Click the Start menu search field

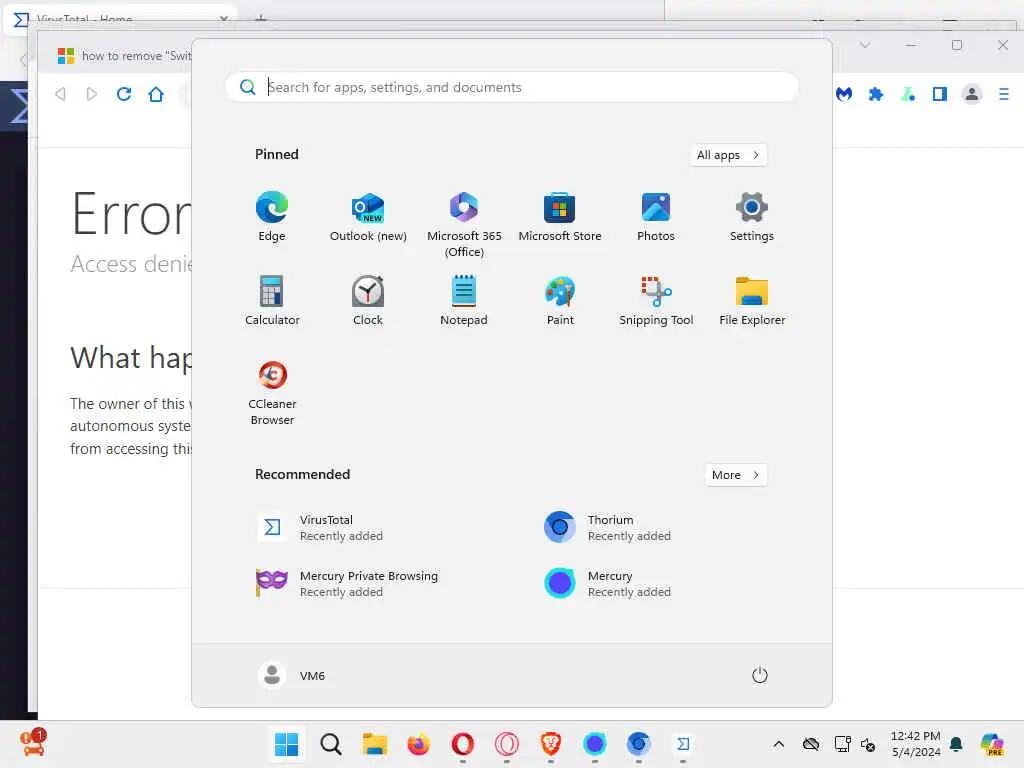(x=511, y=87)
